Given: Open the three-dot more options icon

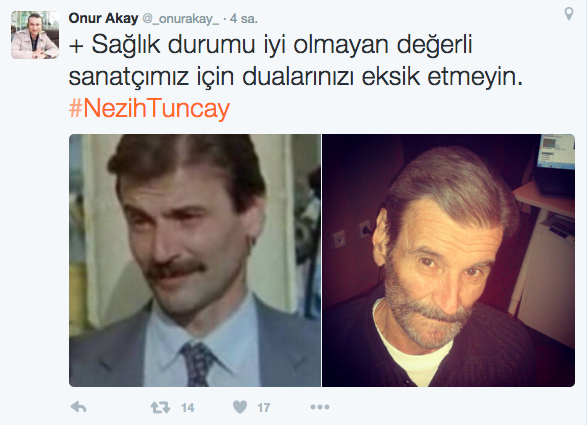Looking at the screenshot, I should 320,407.
